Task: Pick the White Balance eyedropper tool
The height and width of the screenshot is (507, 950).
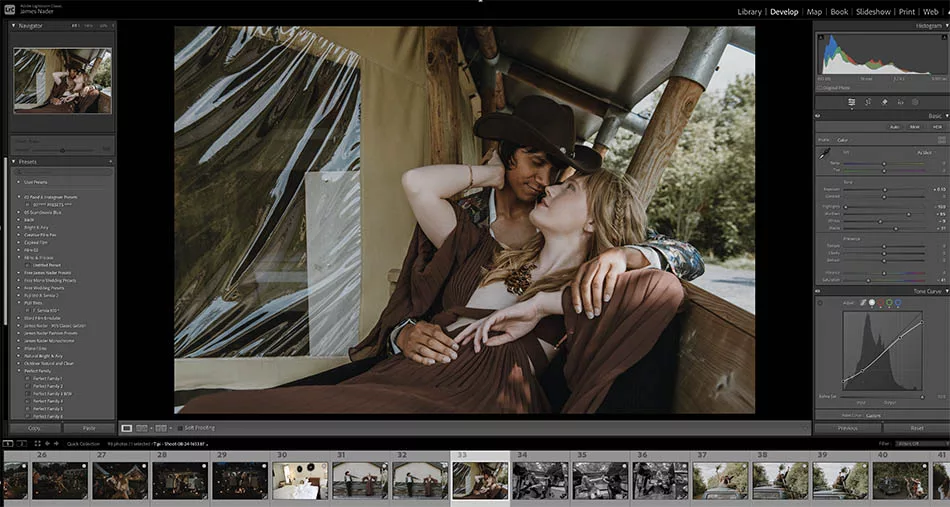Action: pyautogui.click(x=825, y=154)
